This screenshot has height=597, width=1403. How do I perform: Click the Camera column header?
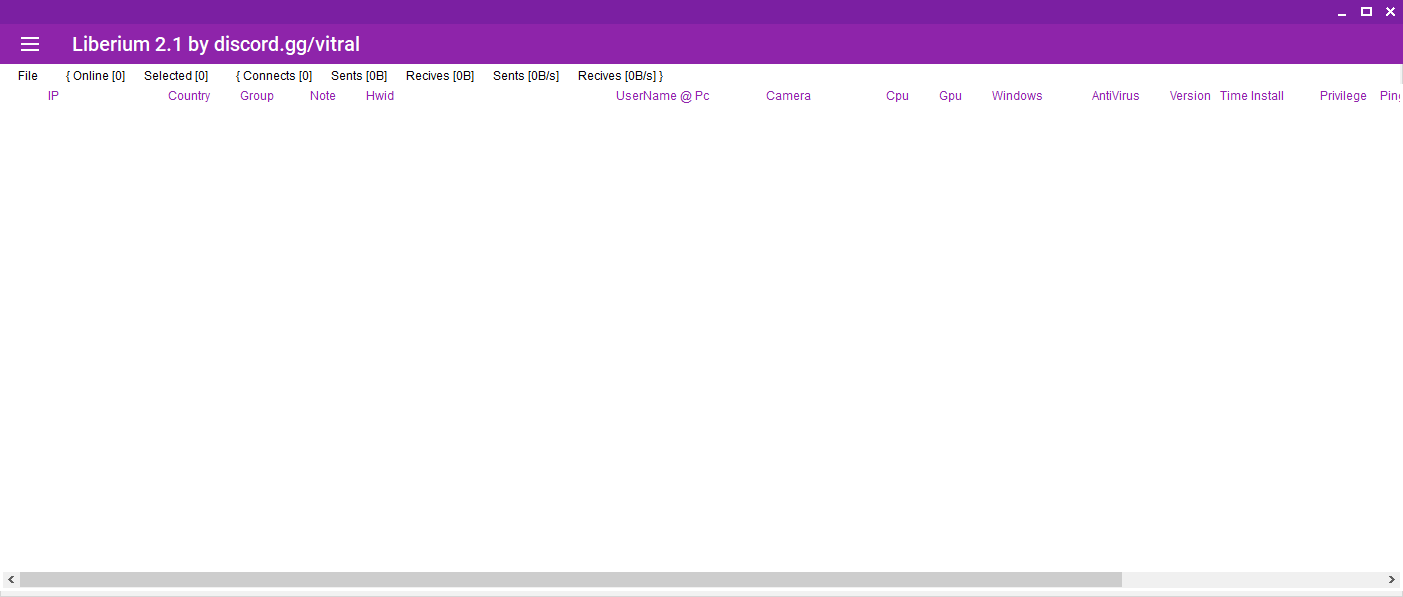(x=788, y=96)
